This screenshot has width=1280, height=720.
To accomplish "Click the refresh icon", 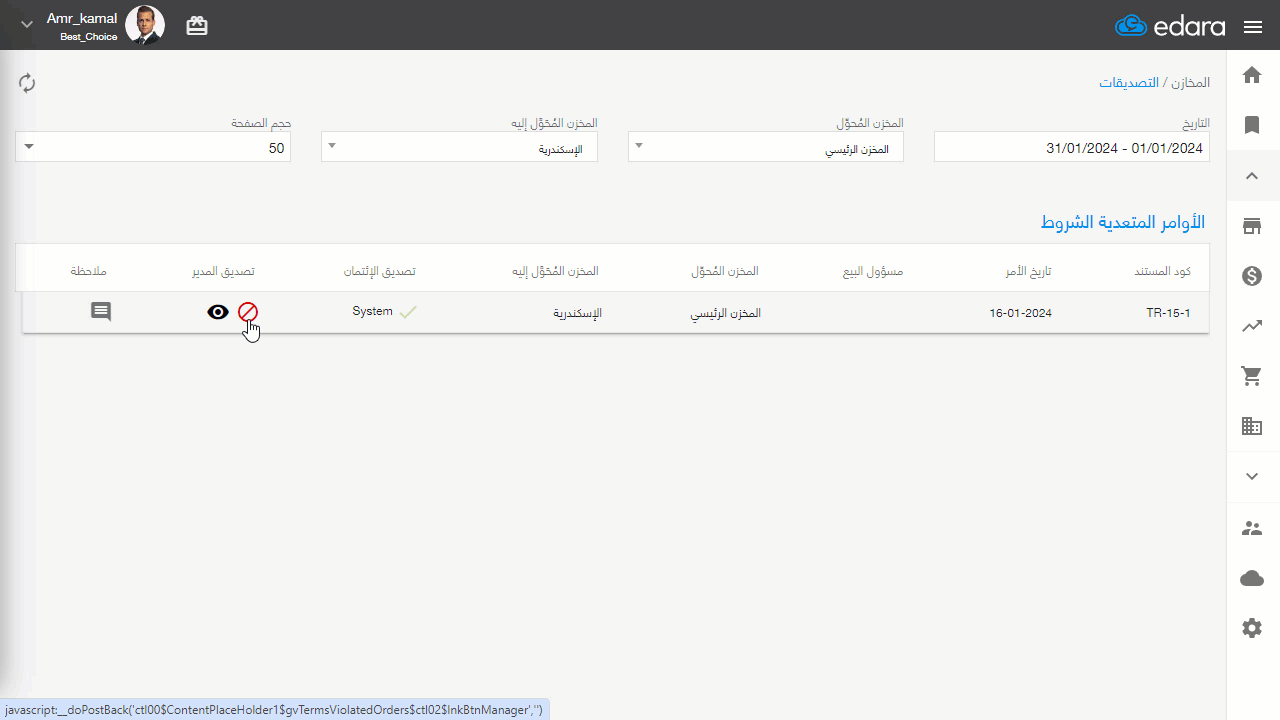I will [27, 83].
